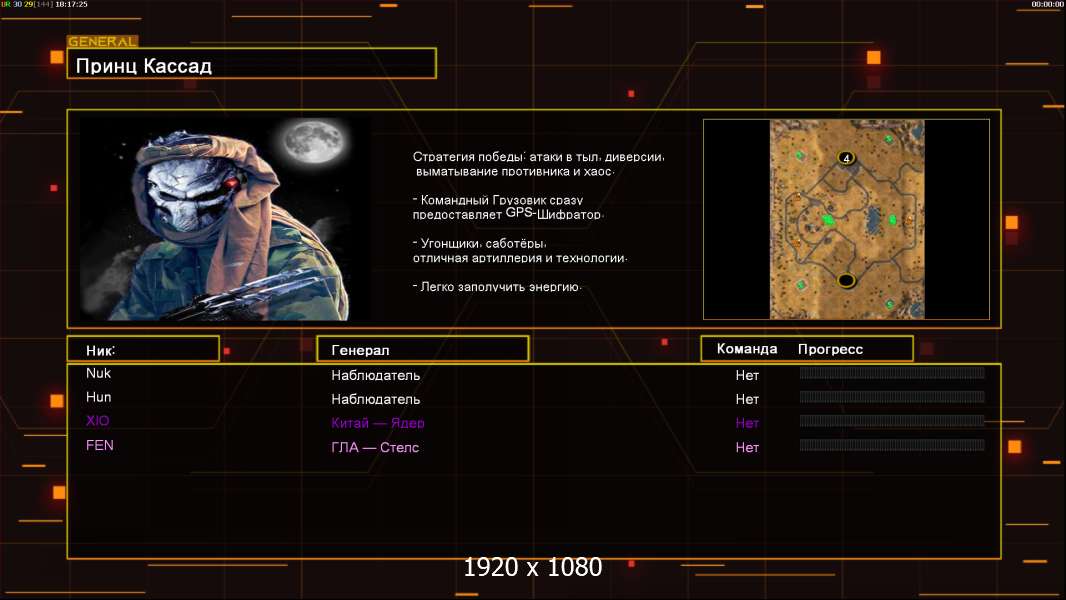
Task: Click the Ник: column header
Action: click(143, 350)
